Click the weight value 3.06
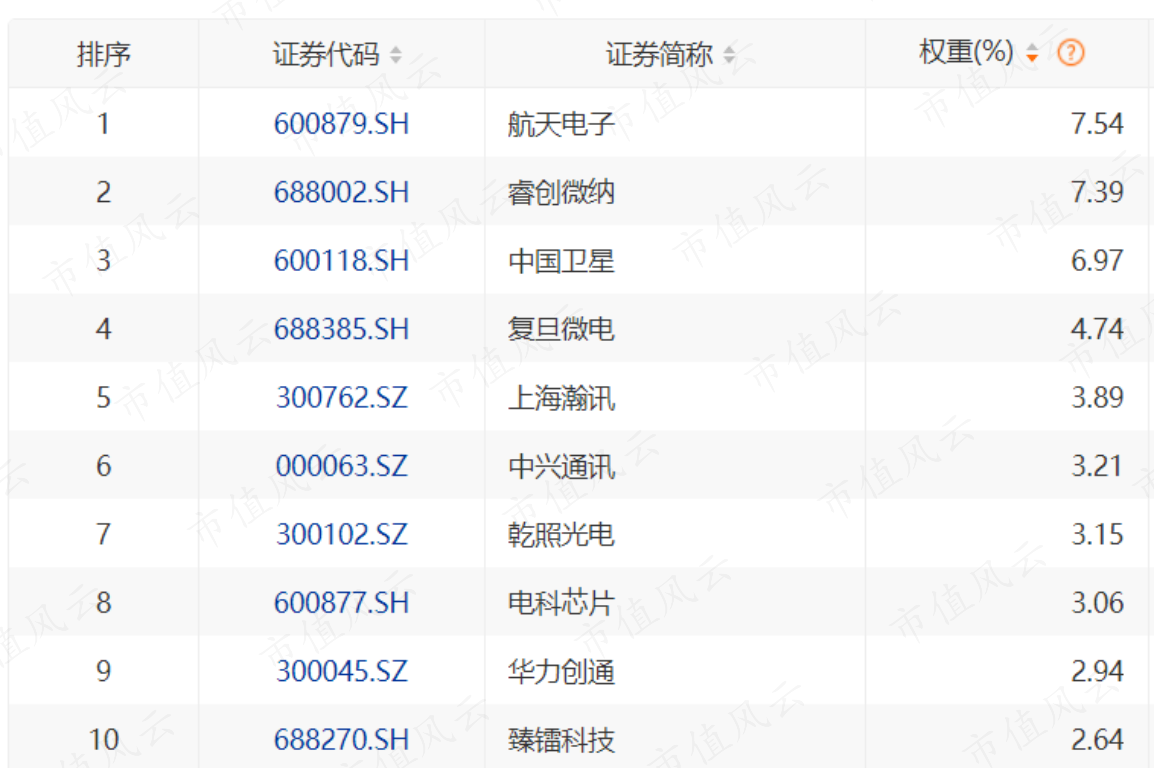The height and width of the screenshot is (768, 1154). (1097, 602)
